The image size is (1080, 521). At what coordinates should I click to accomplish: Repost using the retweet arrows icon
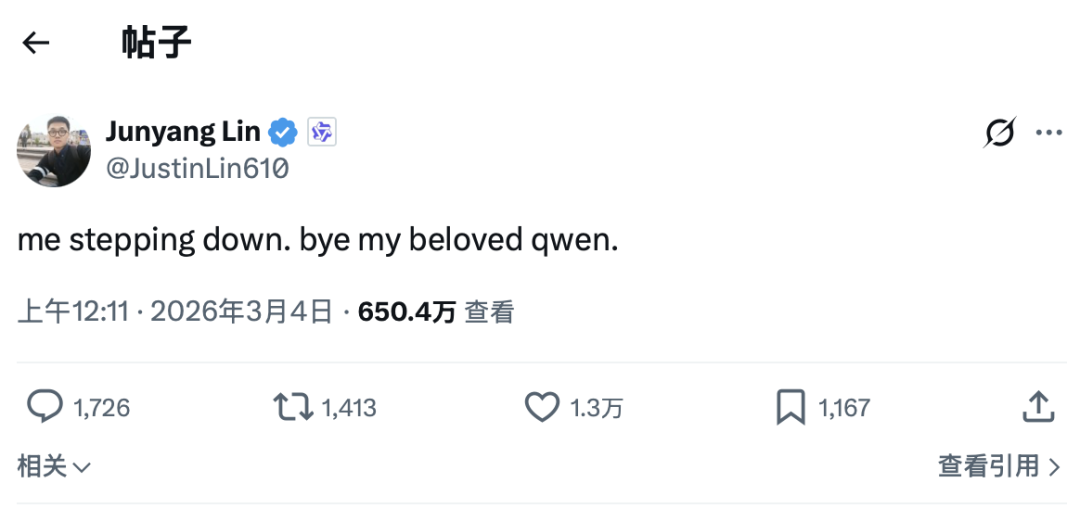(x=293, y=406)
